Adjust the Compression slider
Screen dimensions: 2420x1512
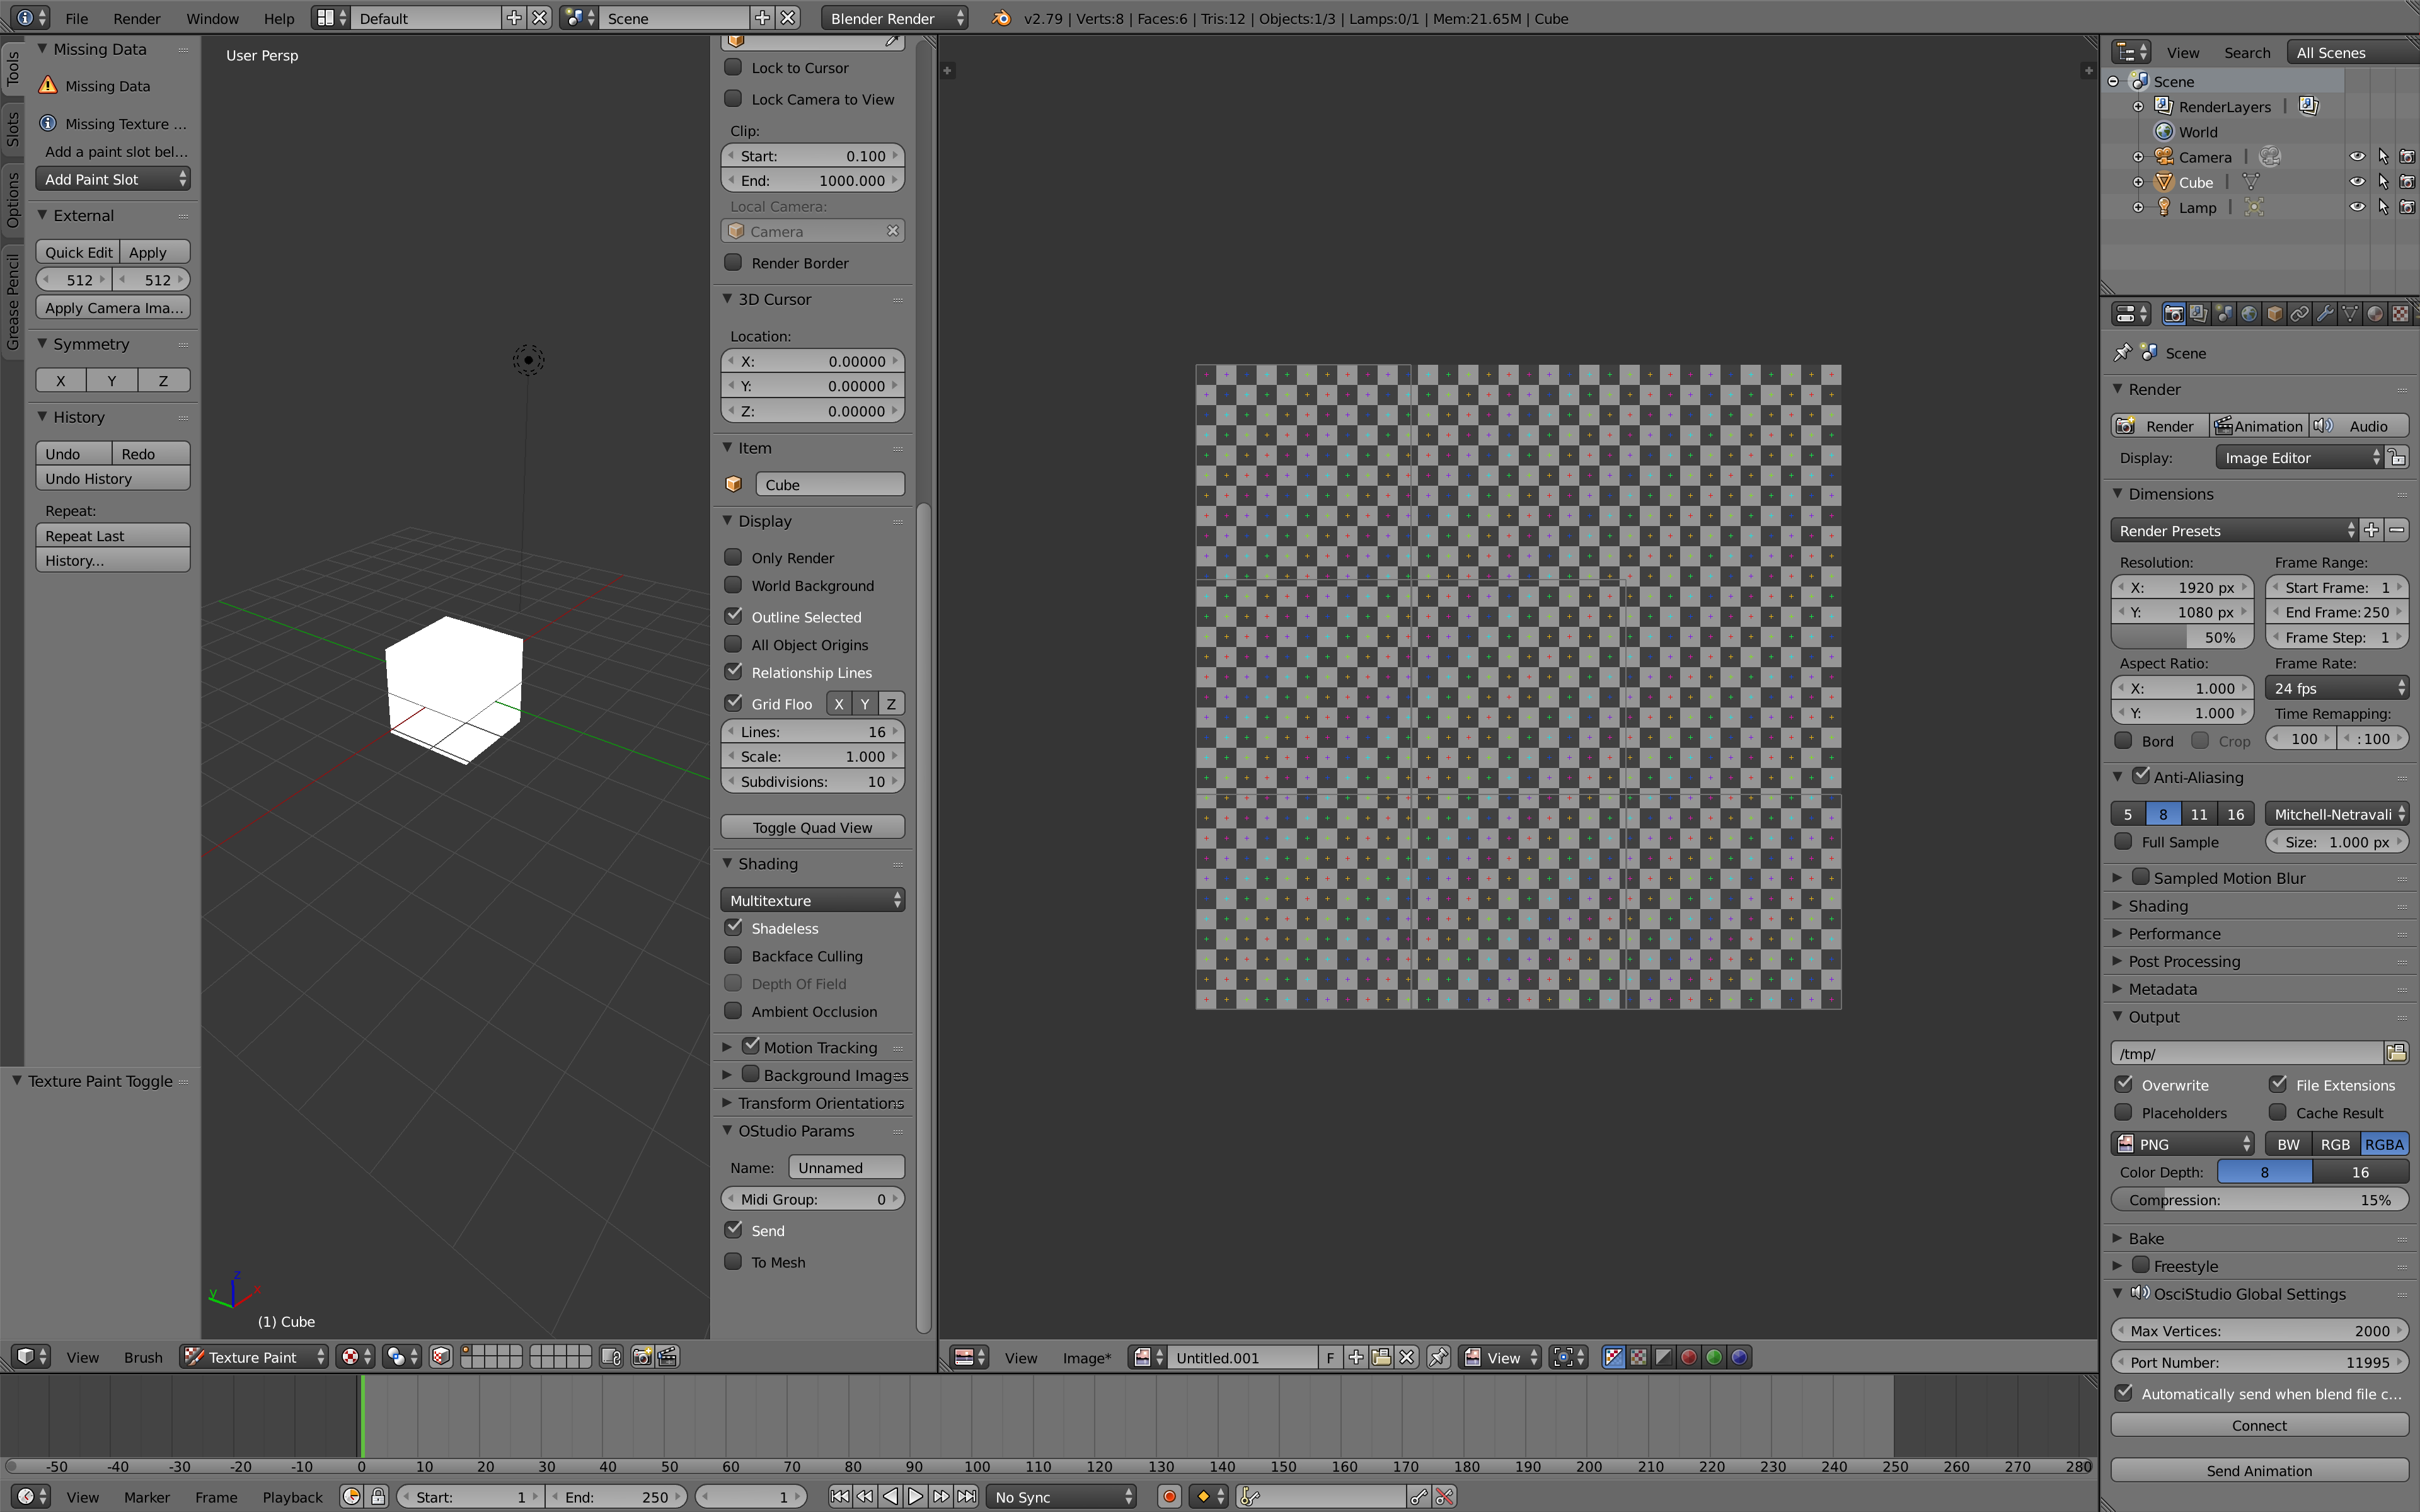[2259, 1199]
